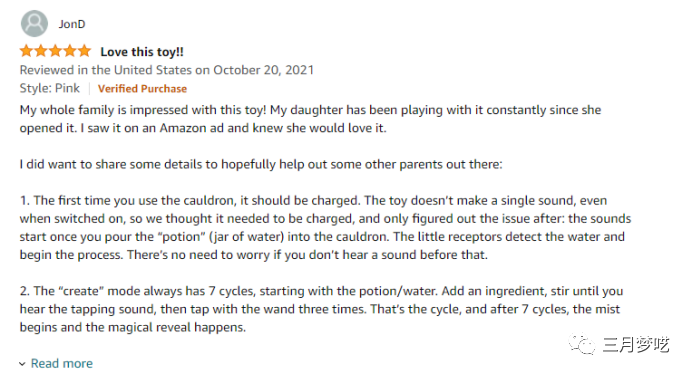Open the Read more link
The height and width of the screenshot is (375, 692).
pos(62,364)
